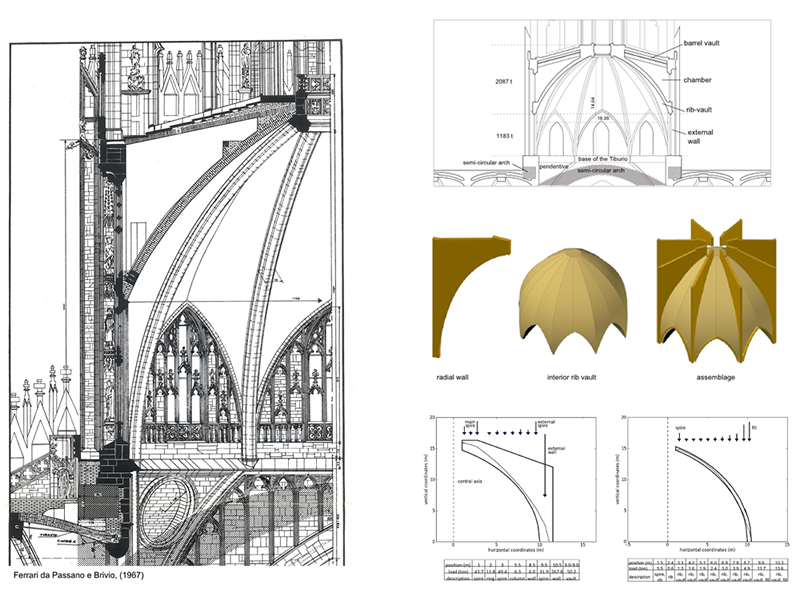Click the '1183 t' load value
Viewport: 800px width, 600px height.
[x=504, y=136]
